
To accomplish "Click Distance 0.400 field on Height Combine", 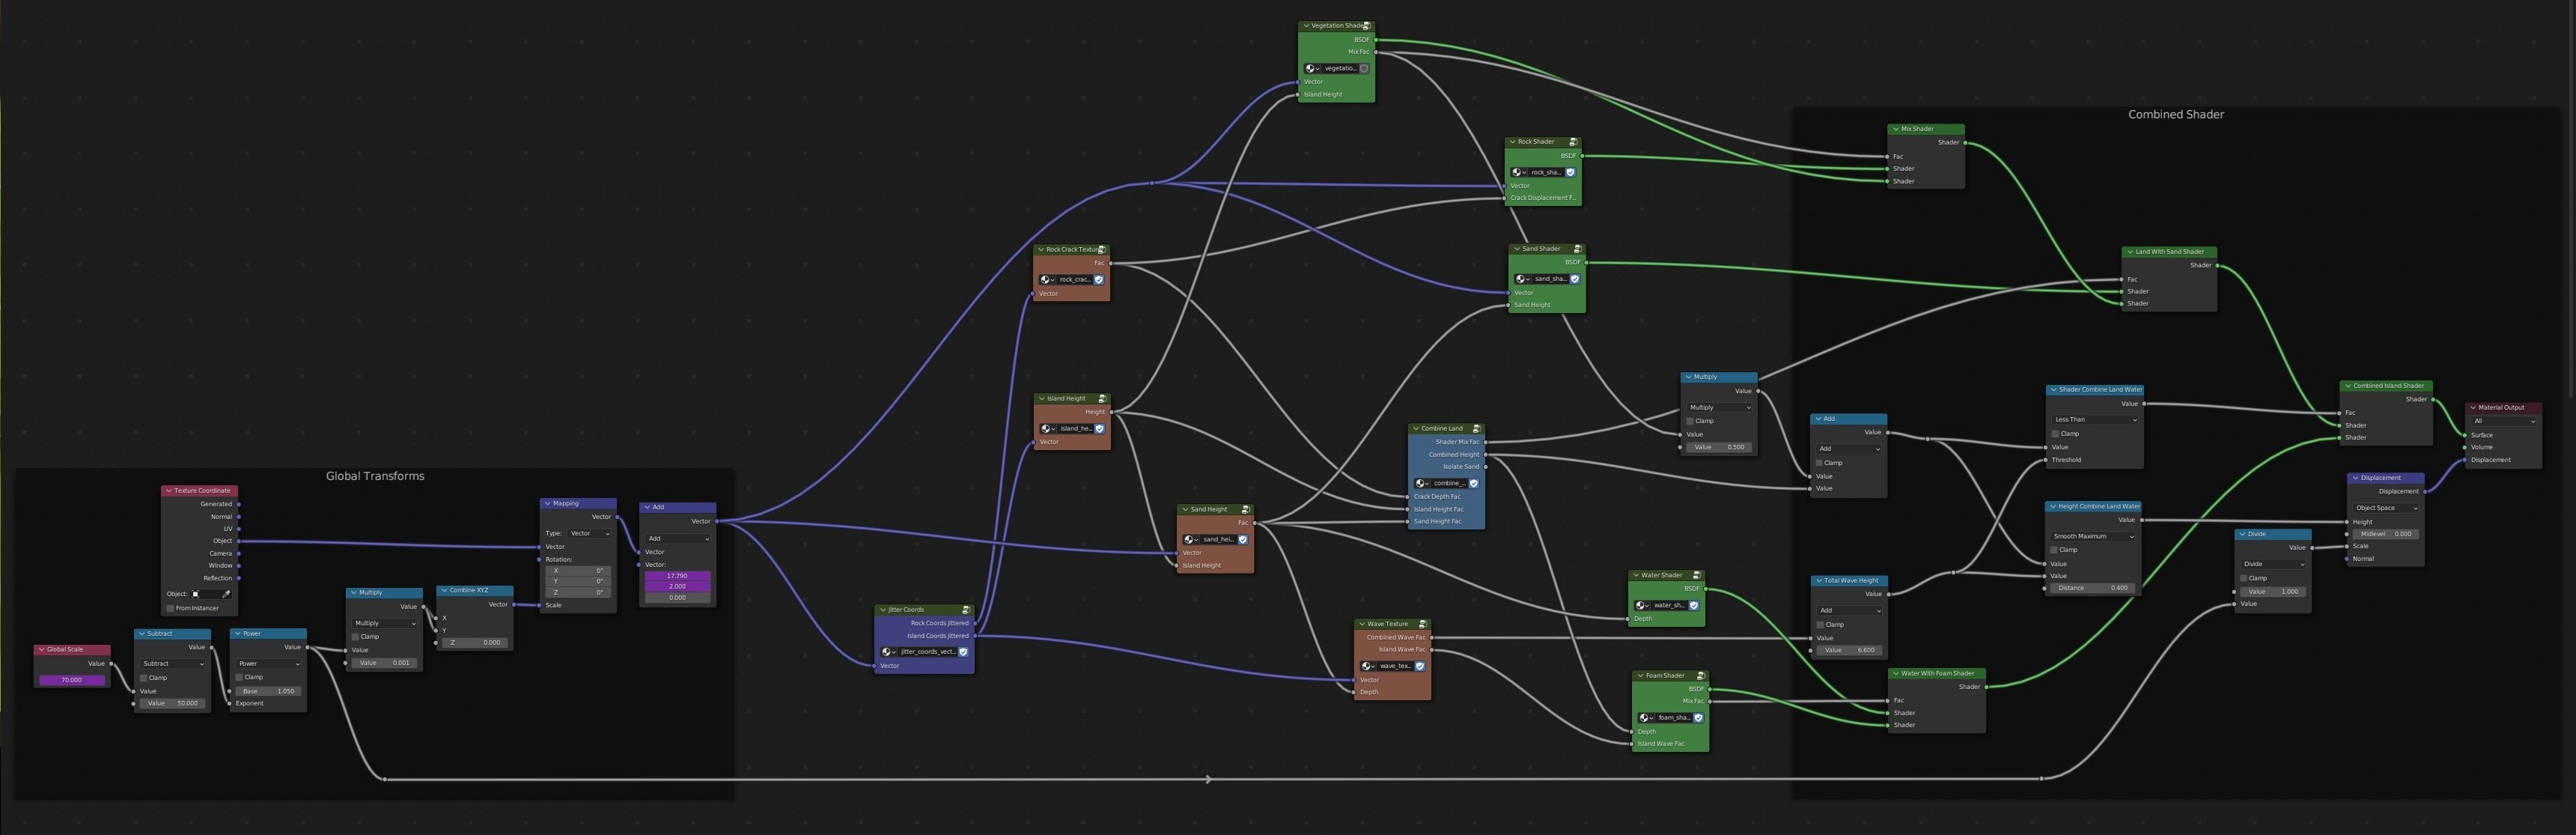I will click(x=2093, y=588).
